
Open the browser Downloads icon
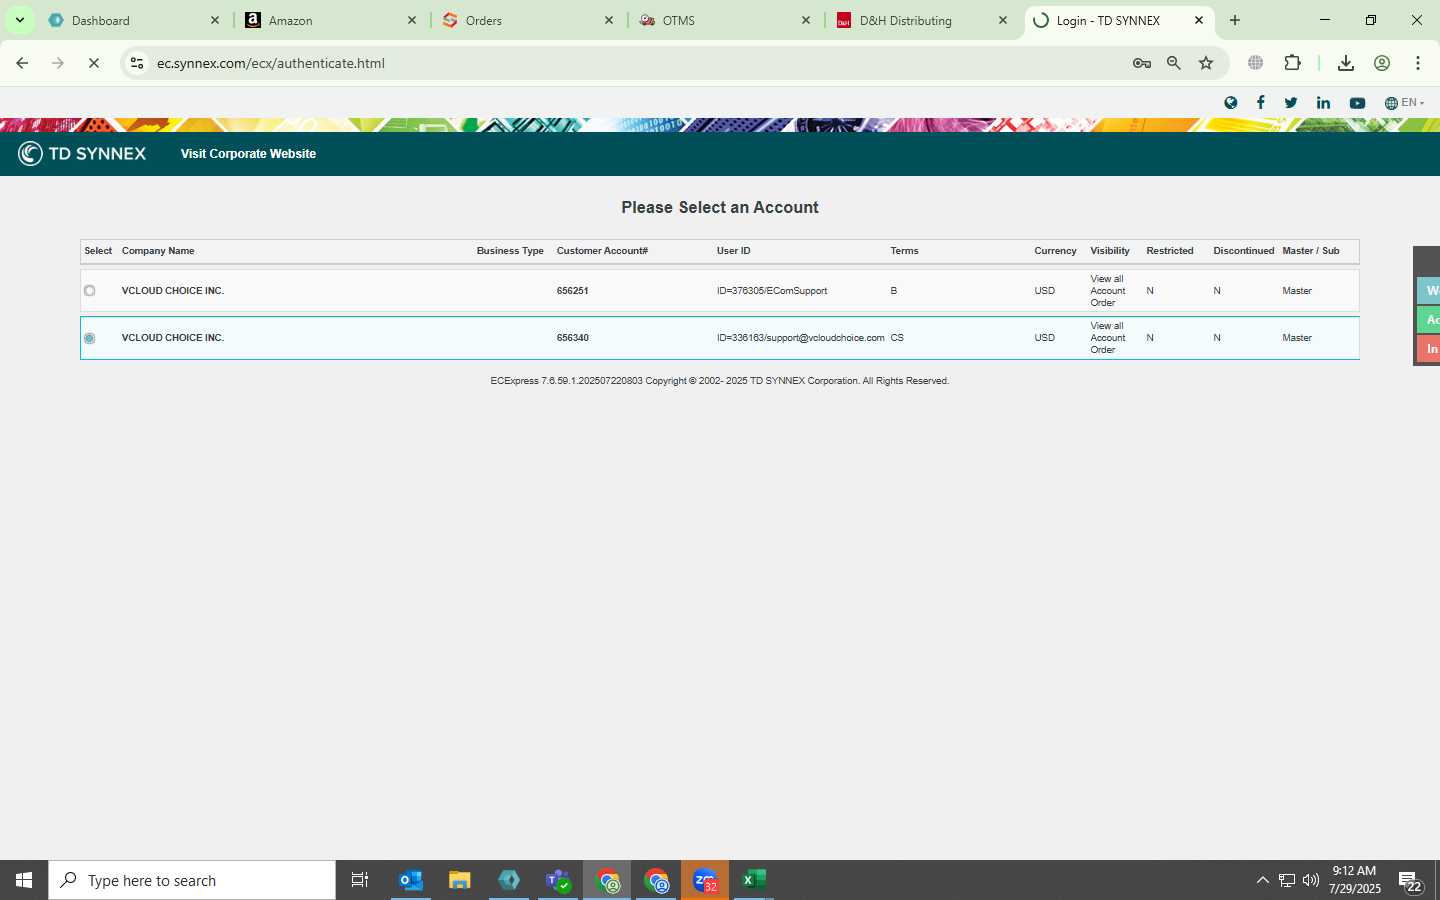click(1346, 63)
